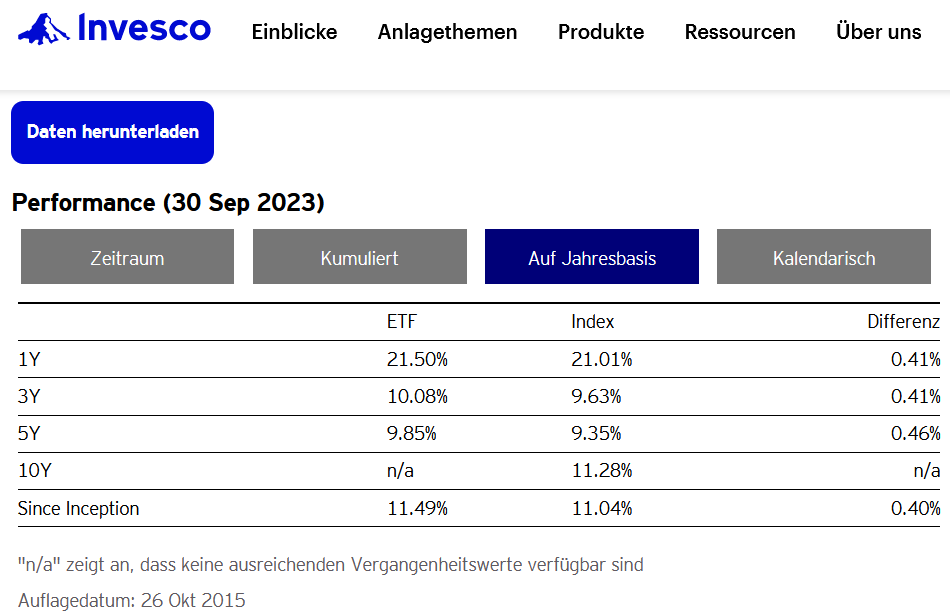The height and width of the screenshot is (613, 950).
Task: Click the ETF column header
Action: click(401, 322)
